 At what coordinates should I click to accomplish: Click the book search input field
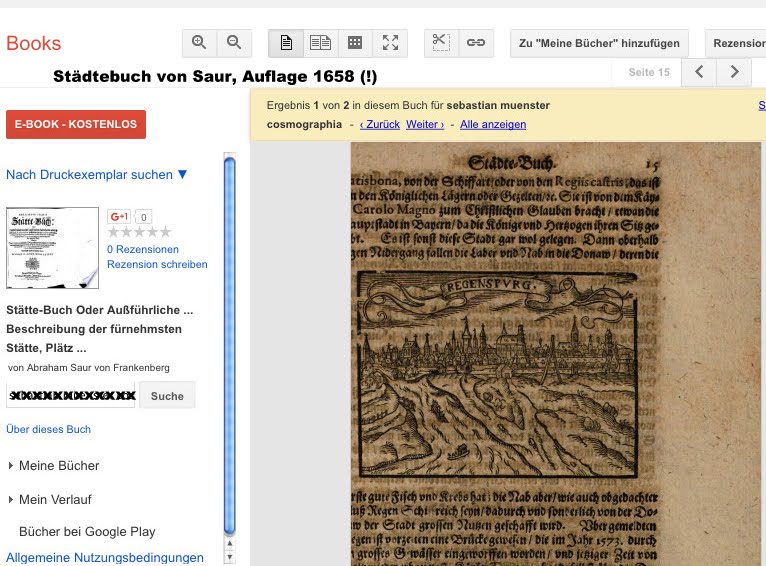[x=71, y=396]
